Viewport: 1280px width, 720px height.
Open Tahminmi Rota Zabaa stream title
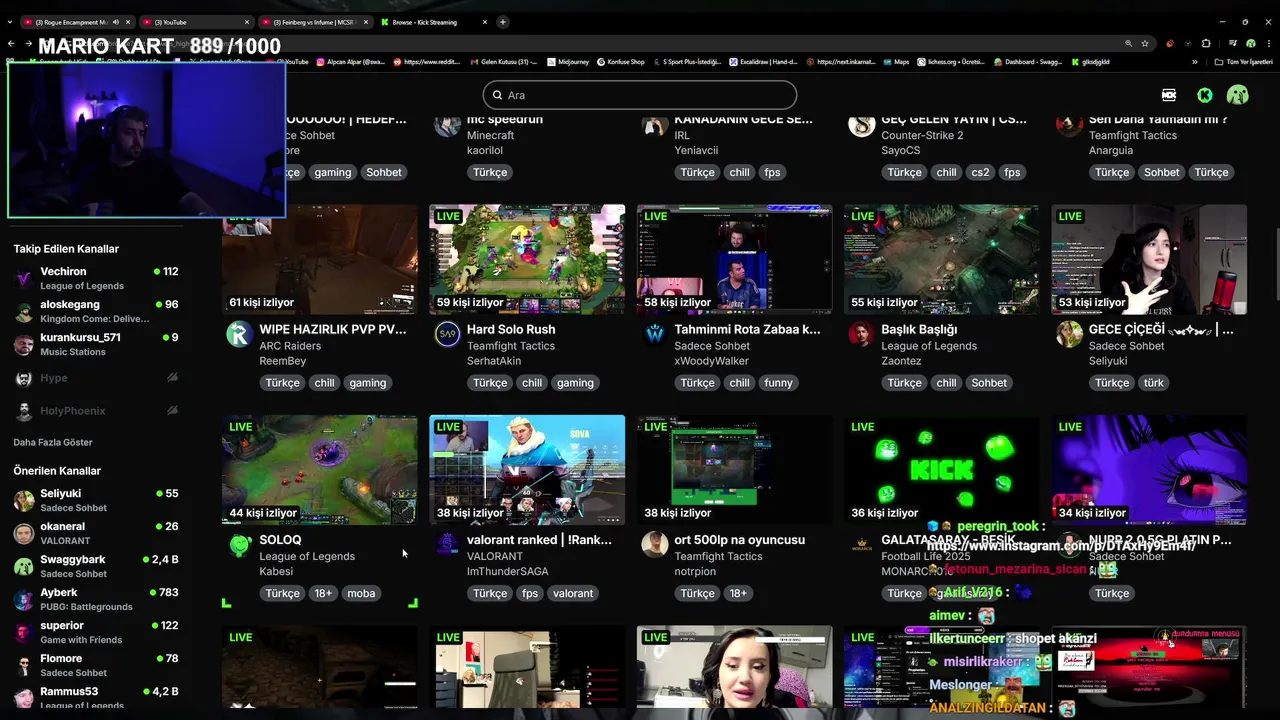coord(747,329)
